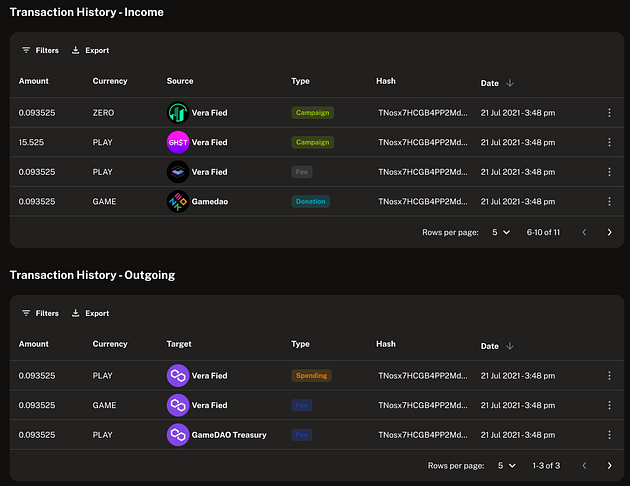Click the Donation type badge
630x486 pixels.
pos(310,201)
